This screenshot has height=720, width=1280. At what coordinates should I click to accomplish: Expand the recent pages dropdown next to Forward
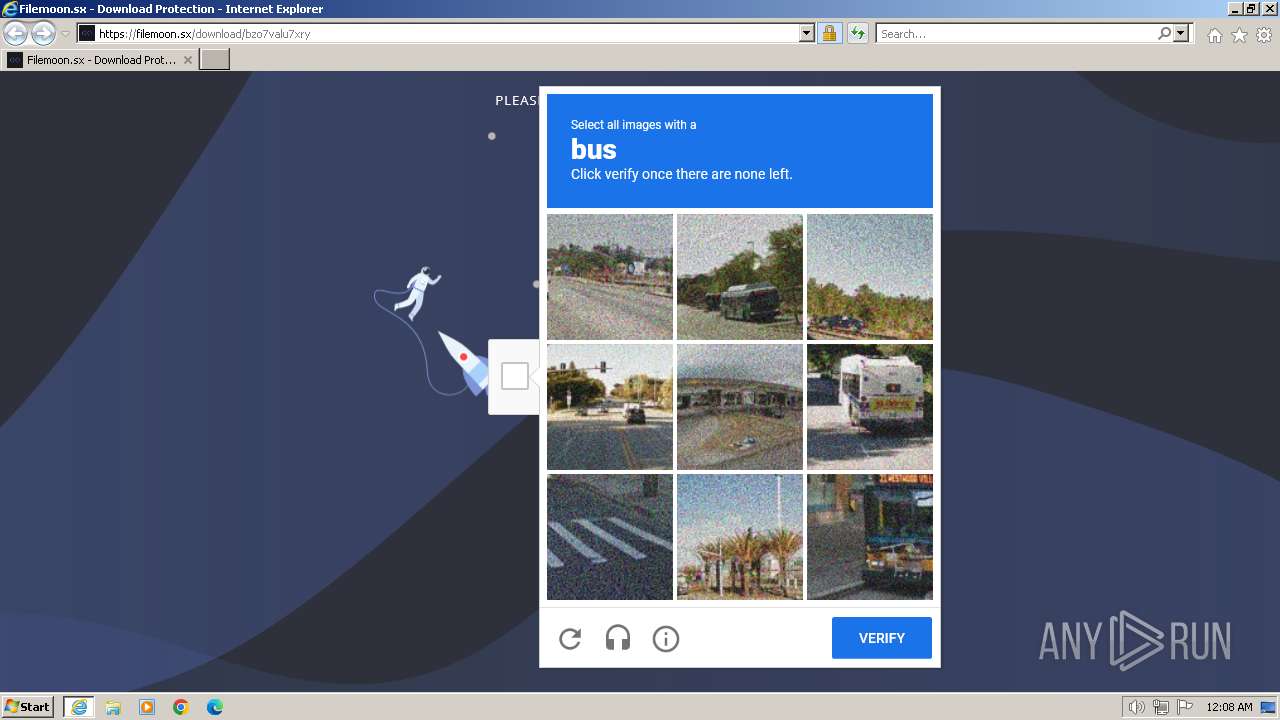pos(66,33)
